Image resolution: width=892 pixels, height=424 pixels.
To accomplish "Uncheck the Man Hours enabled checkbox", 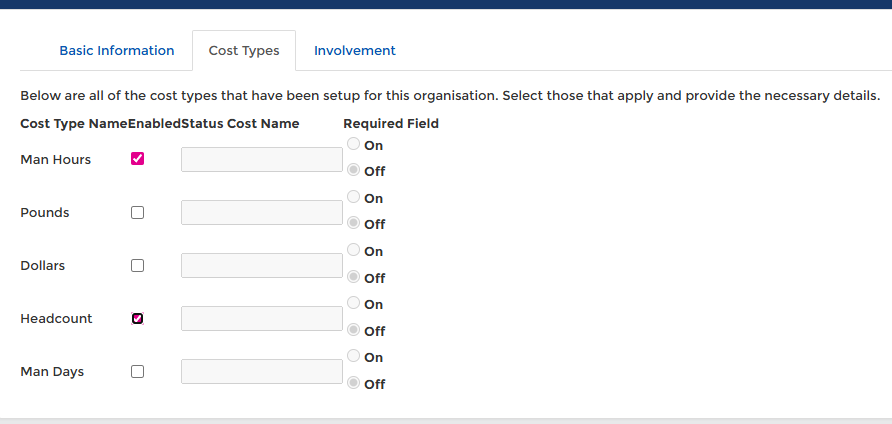I will point(138,159).
